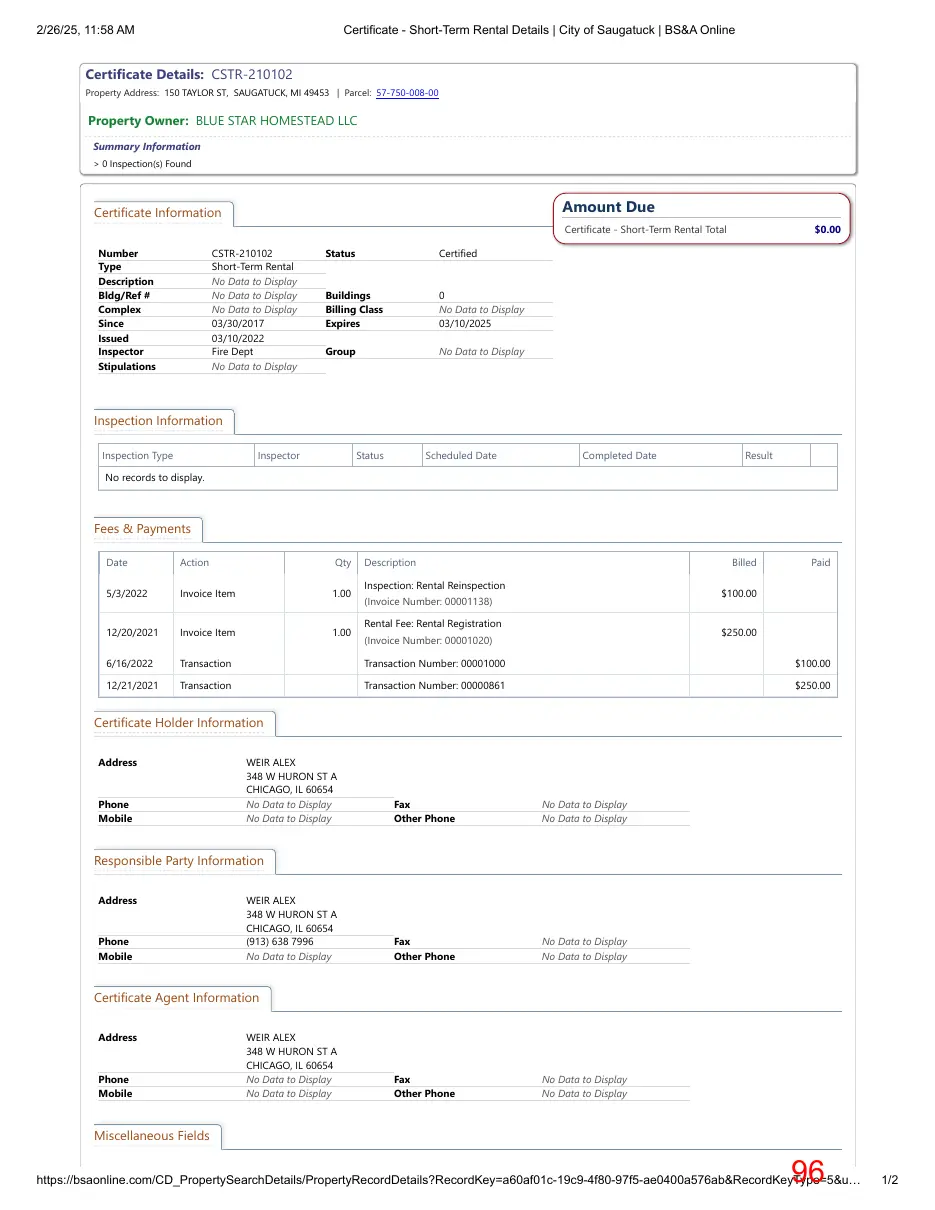
Task: Click the bsaonline.com URL in page footer
Action: click(x=448, y=1180)
